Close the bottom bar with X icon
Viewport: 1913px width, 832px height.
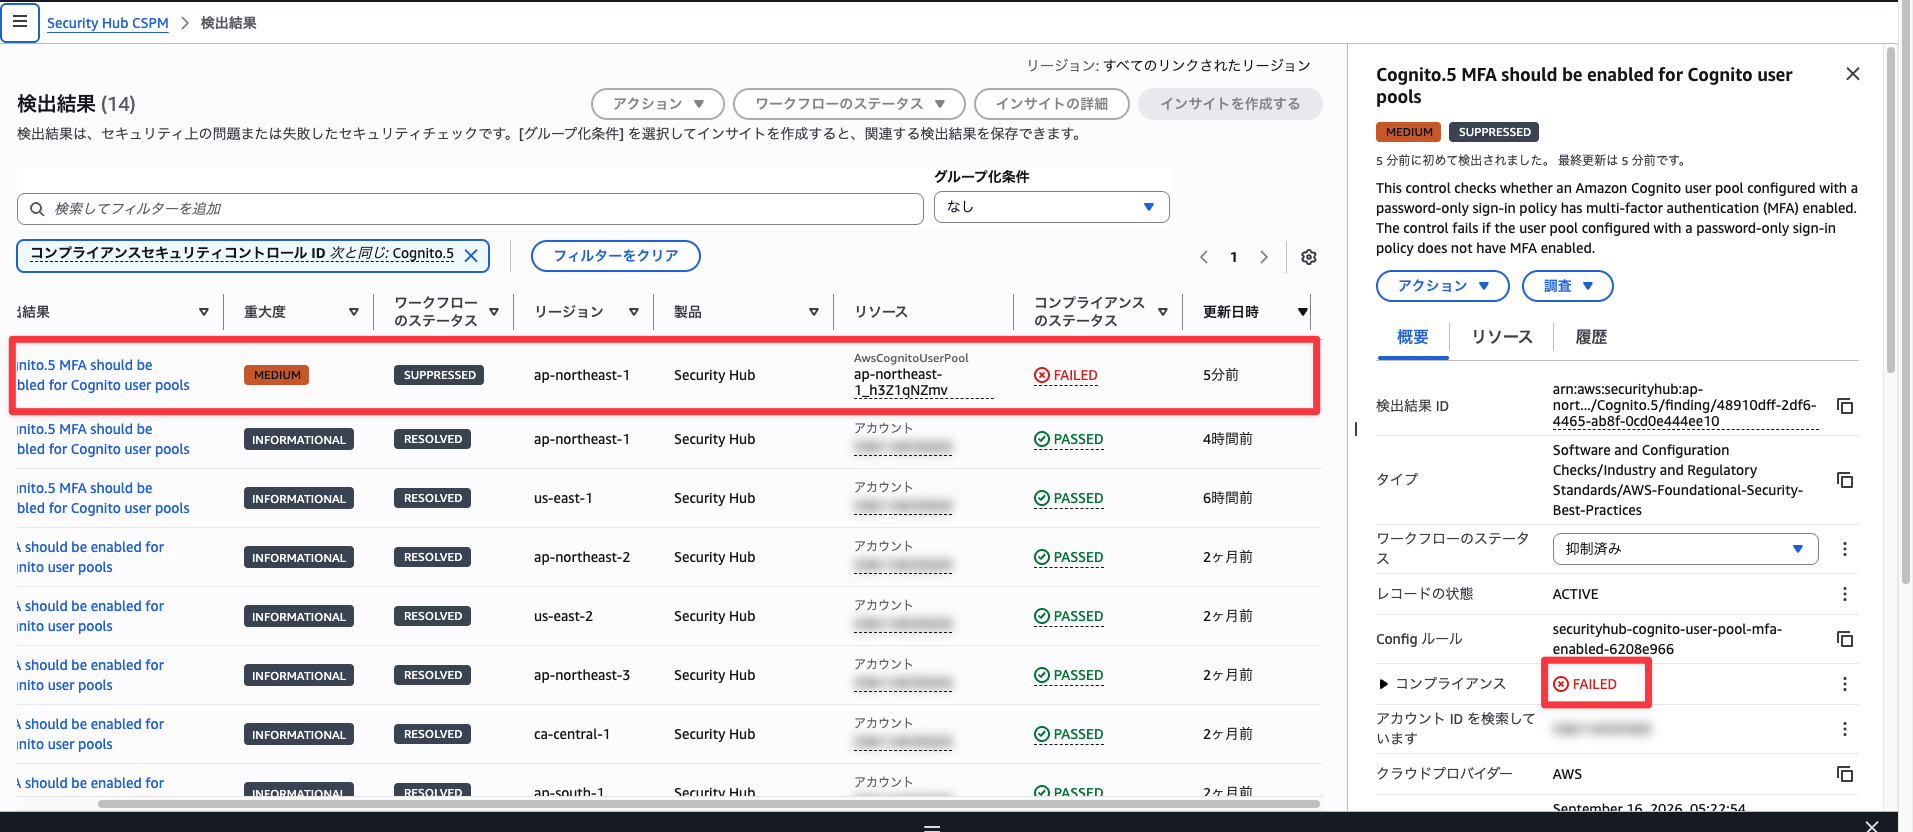click(1872, 825)
